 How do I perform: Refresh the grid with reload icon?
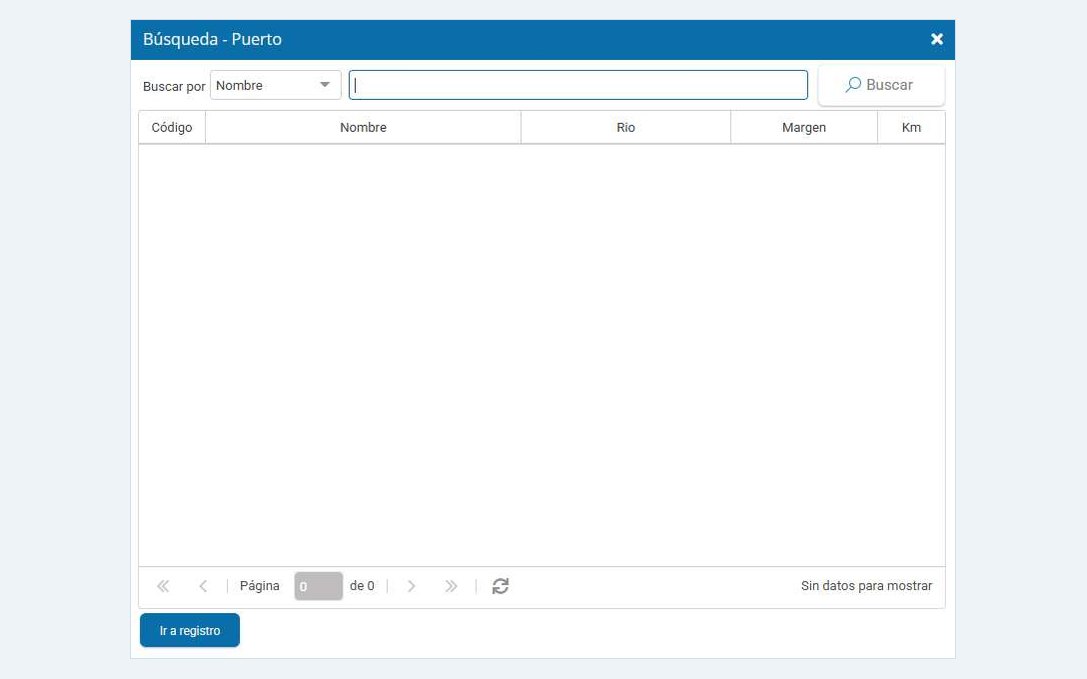(x=501, y=586)
